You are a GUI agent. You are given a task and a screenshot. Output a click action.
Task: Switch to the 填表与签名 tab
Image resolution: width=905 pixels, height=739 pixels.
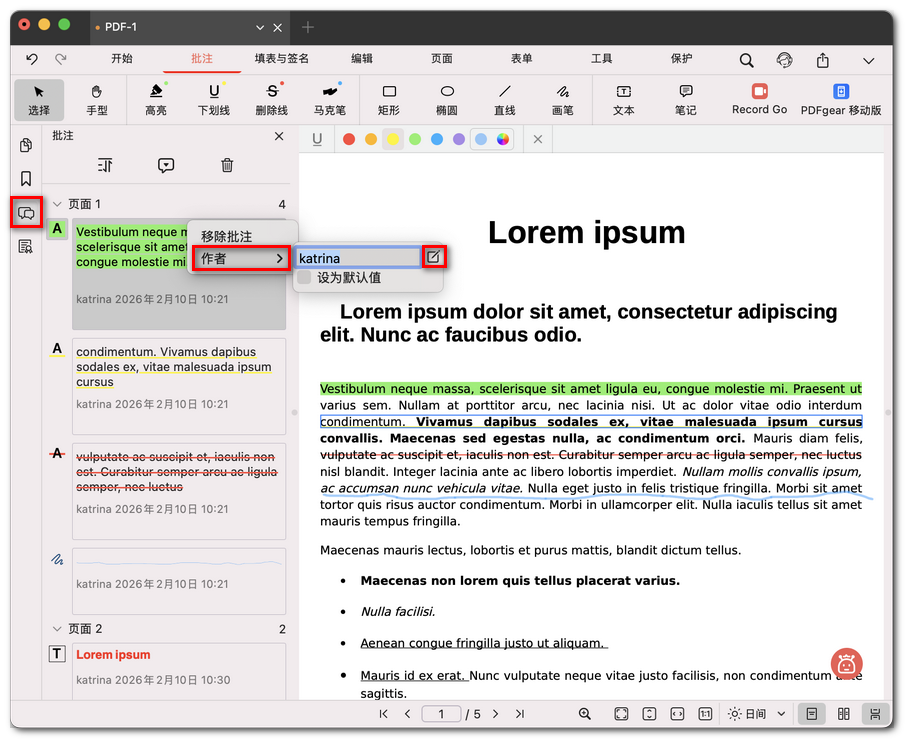(281, 59)
